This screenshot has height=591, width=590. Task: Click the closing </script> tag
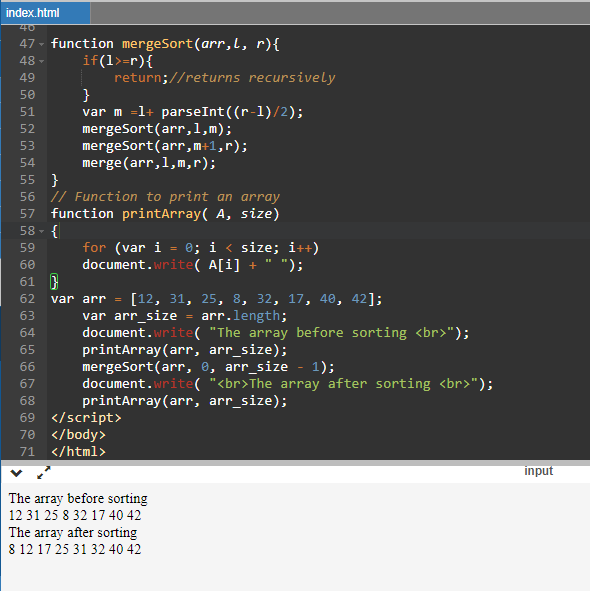tap(86, 418)
